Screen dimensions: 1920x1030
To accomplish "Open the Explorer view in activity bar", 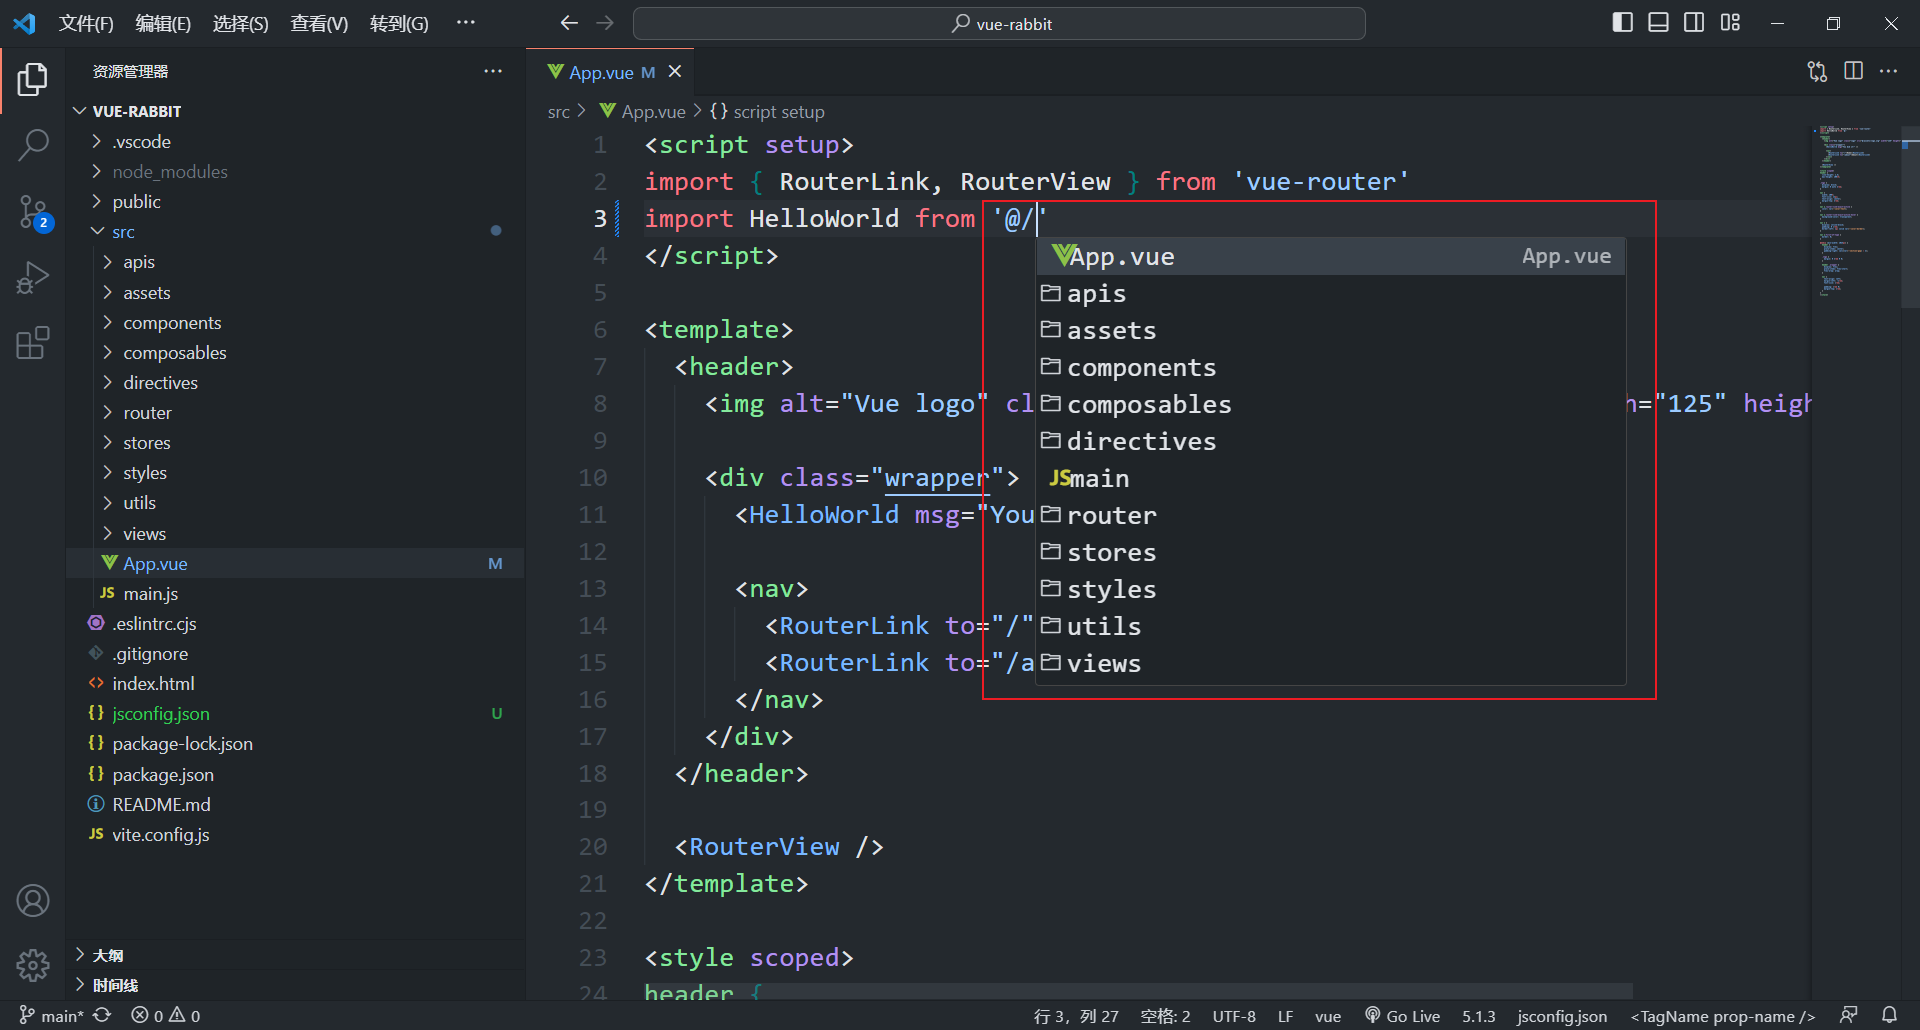I will [x=33, y=80].
